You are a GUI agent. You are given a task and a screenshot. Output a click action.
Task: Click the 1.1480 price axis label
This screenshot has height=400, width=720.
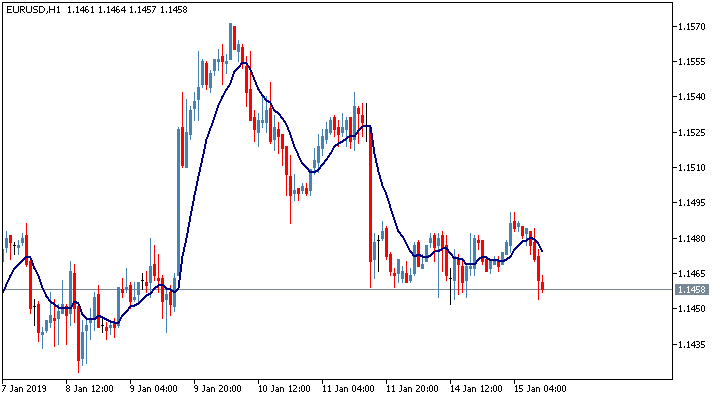point(692,238)
